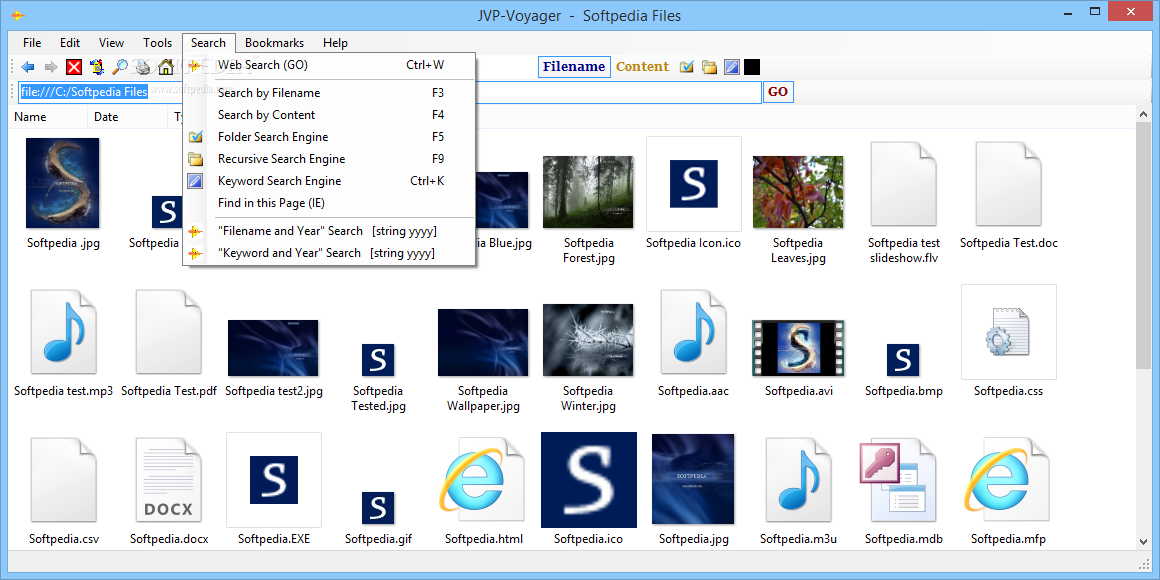Choose Find in this Page (IE)

(x=329, y=203)
